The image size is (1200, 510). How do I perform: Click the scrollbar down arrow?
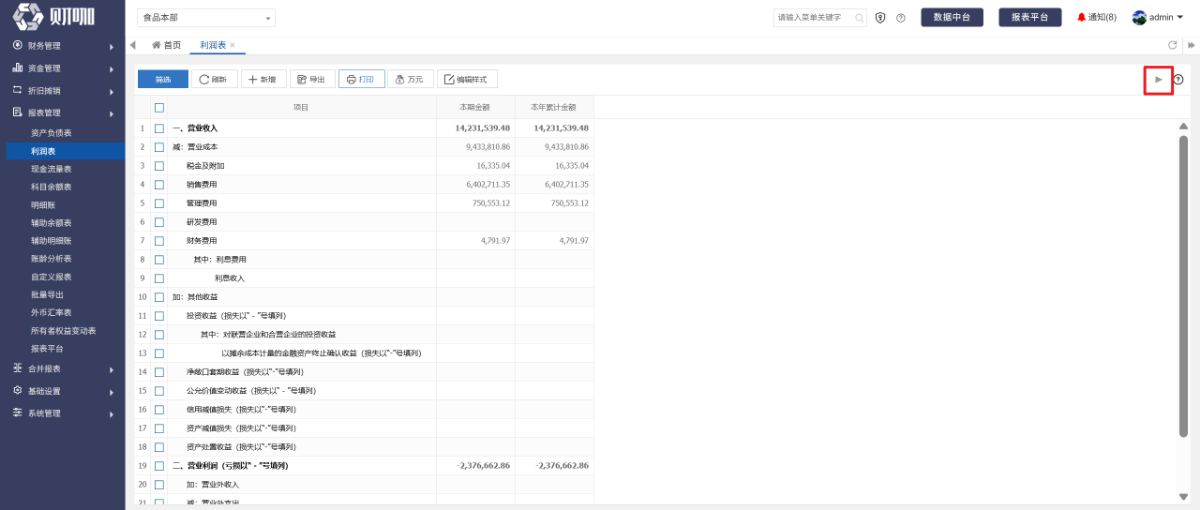pyautogui.click(x=1184, y=496)
